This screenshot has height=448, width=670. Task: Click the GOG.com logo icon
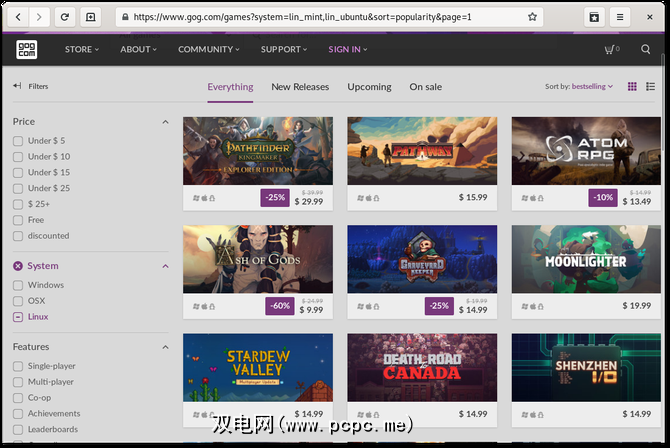[x=26, y=49]
